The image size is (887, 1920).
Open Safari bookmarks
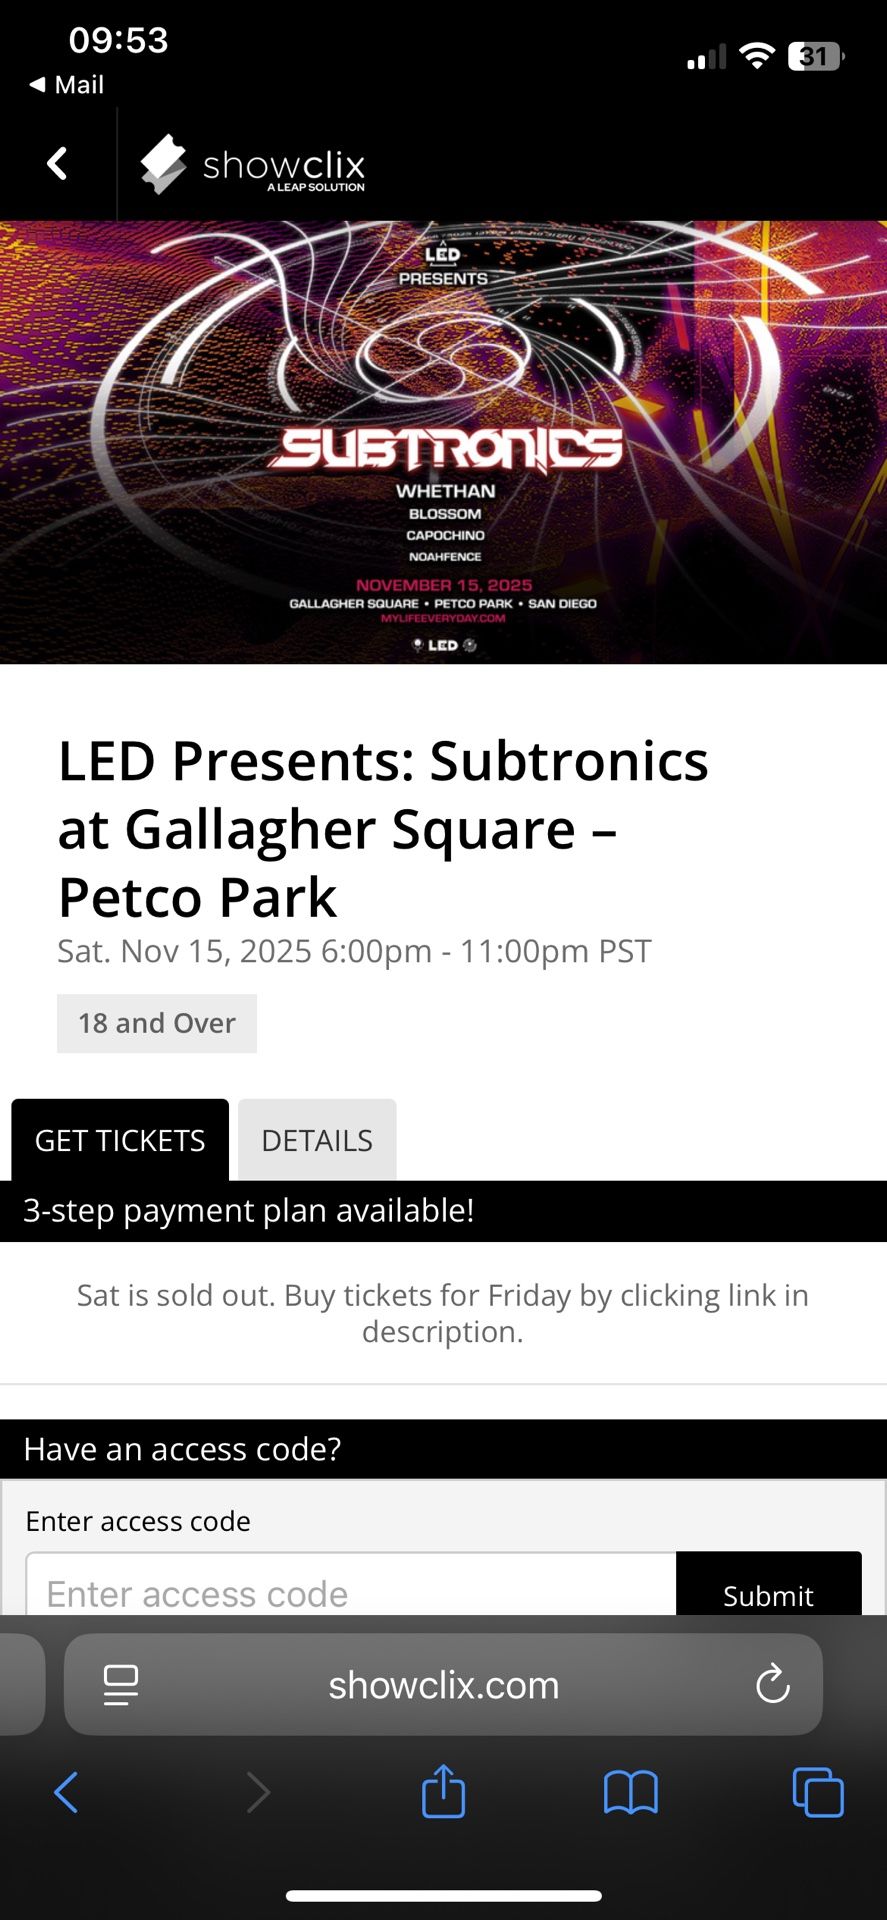click(630, 1792)
